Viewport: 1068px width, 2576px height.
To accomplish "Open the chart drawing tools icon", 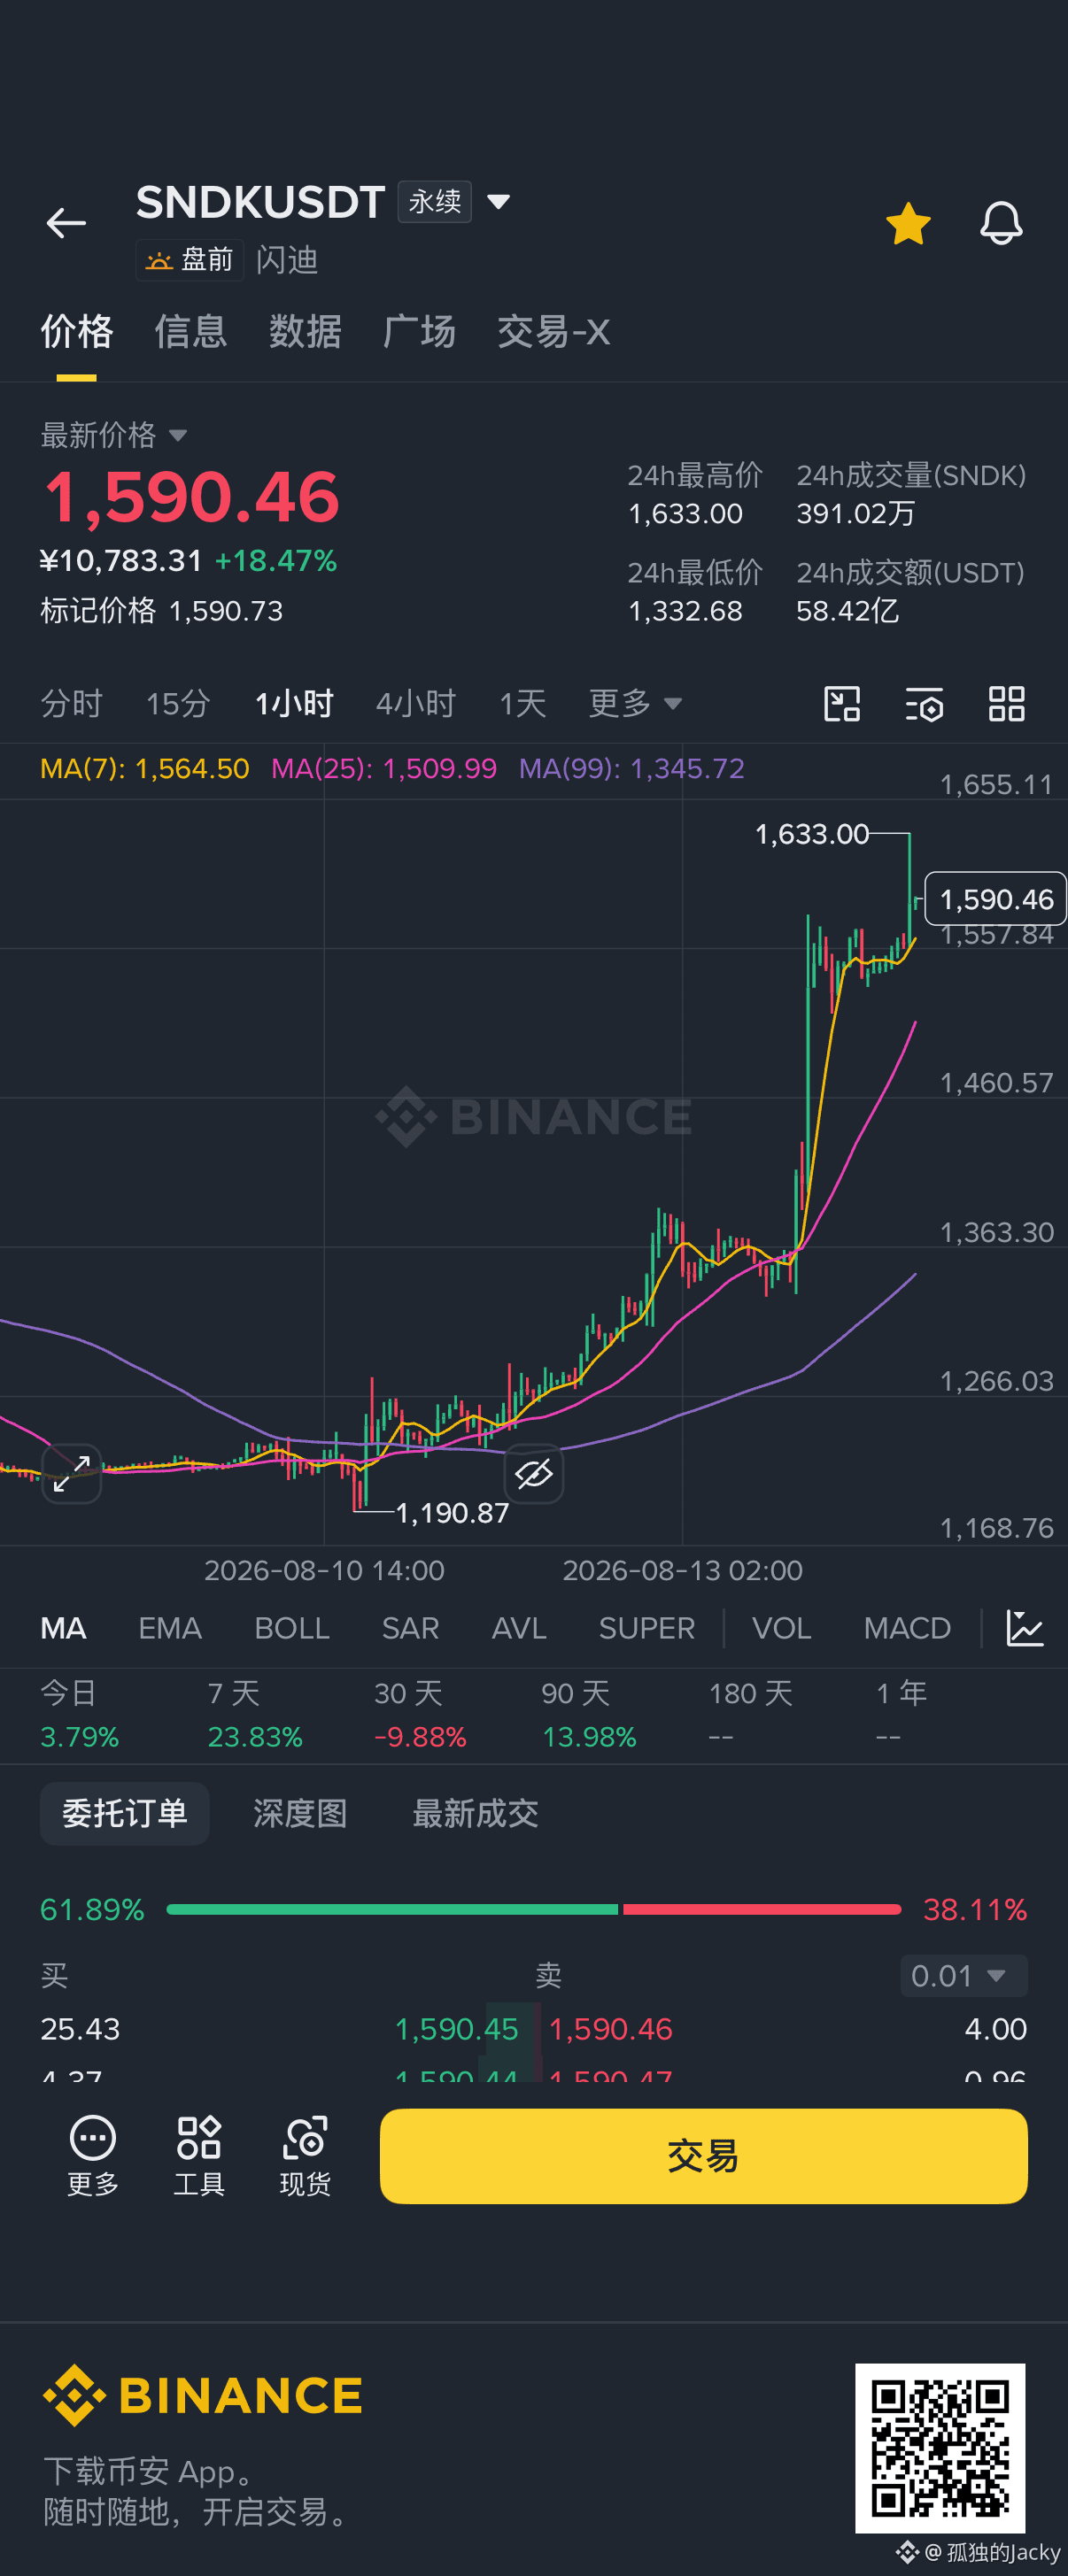I will click(842, 704).
